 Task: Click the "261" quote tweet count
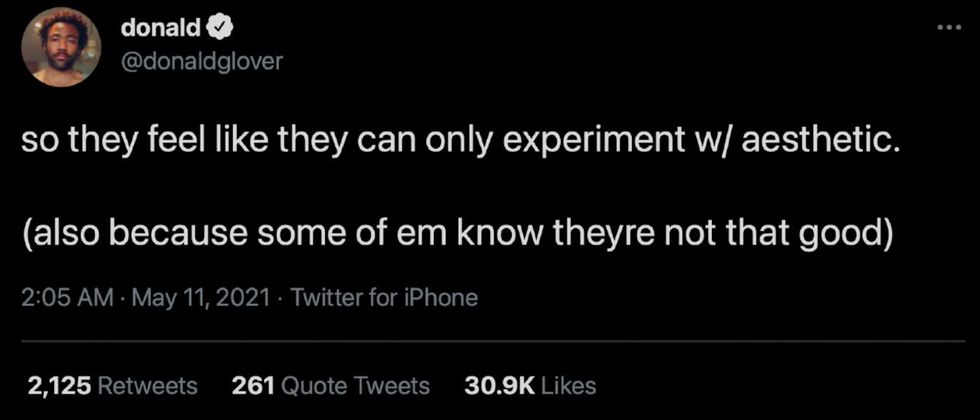pos(251,385)
